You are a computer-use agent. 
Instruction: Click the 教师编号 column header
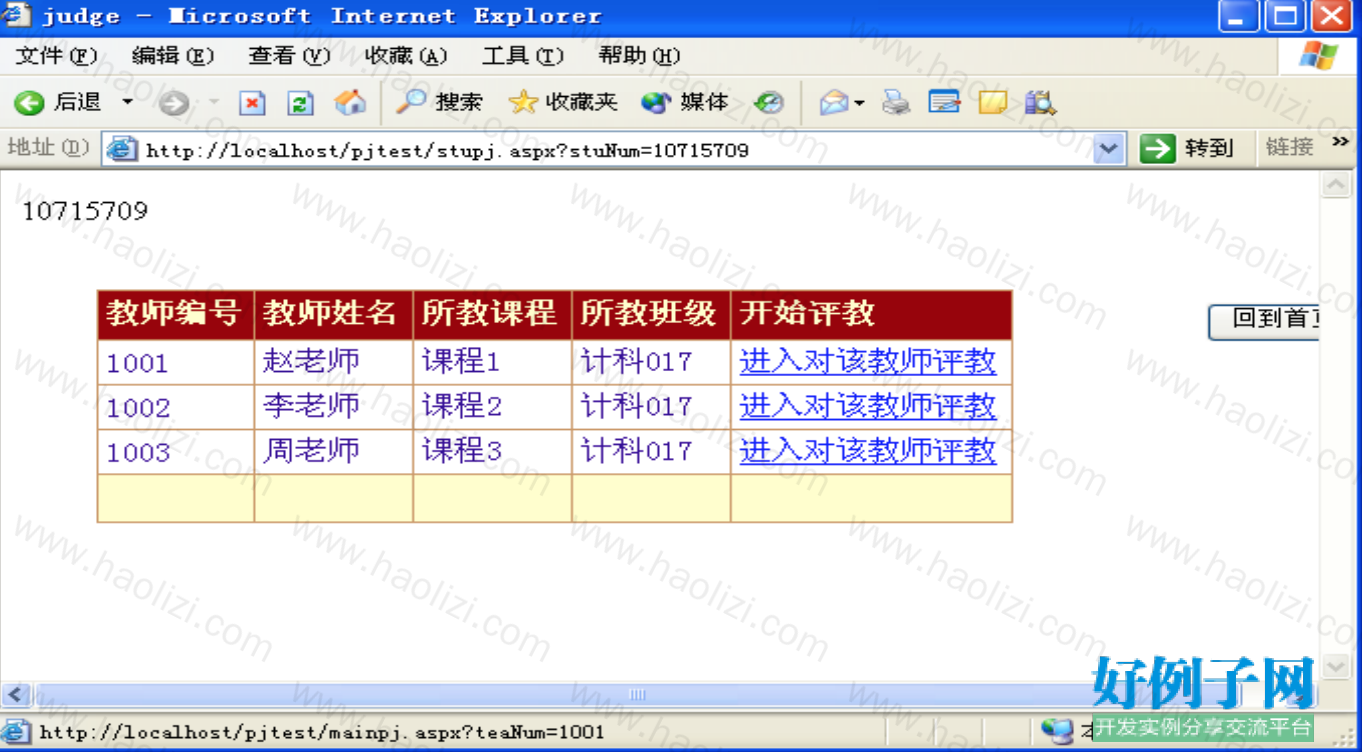[174, 314]
